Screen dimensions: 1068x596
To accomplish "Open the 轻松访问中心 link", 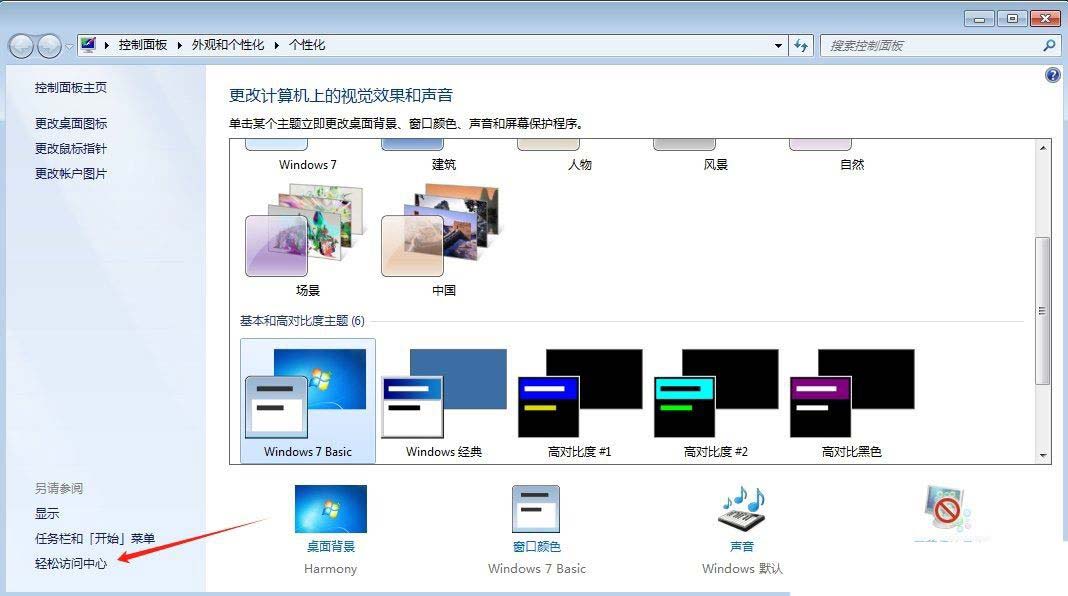I will point(71,563).
